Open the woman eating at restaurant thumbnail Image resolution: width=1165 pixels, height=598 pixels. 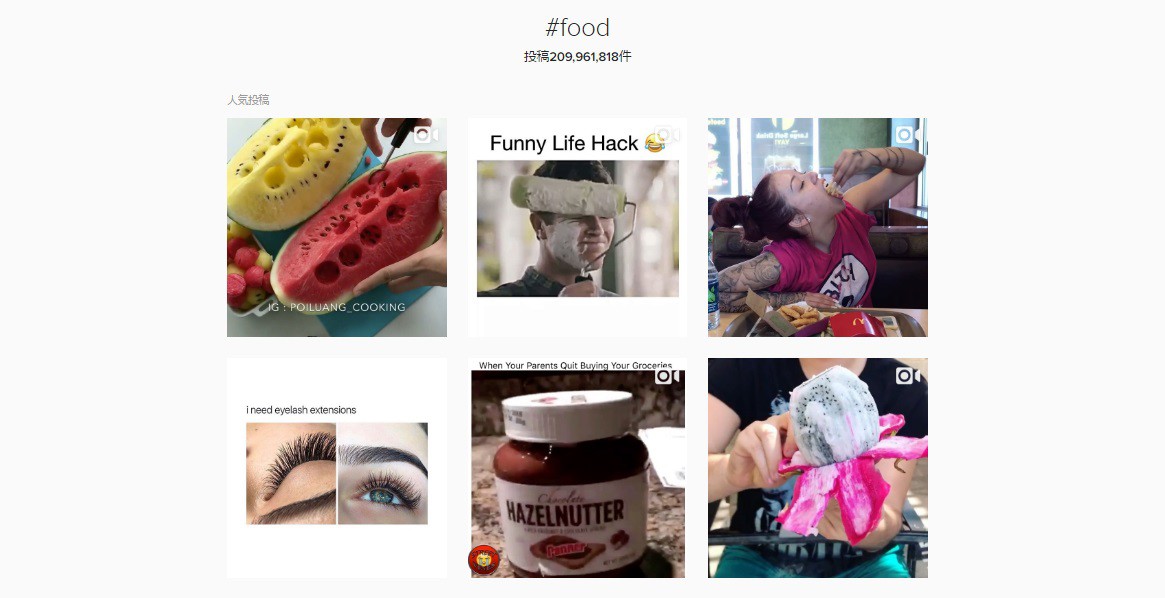click(818, 227)
